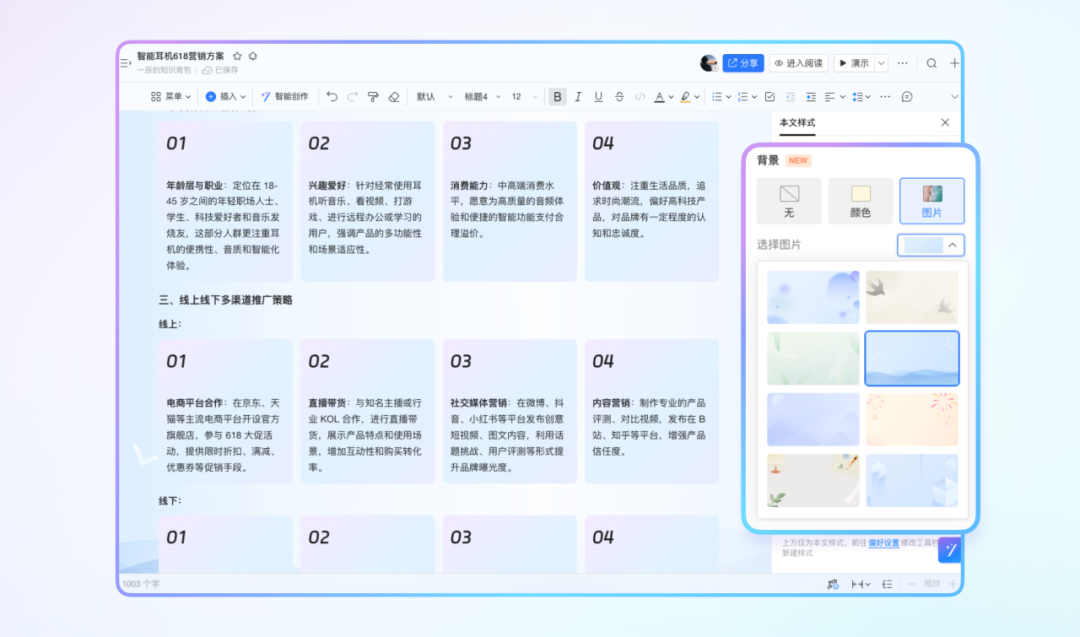The image size is (1080, 637).
Task: Click the floating AI wand button
Action: coord(949,548)
